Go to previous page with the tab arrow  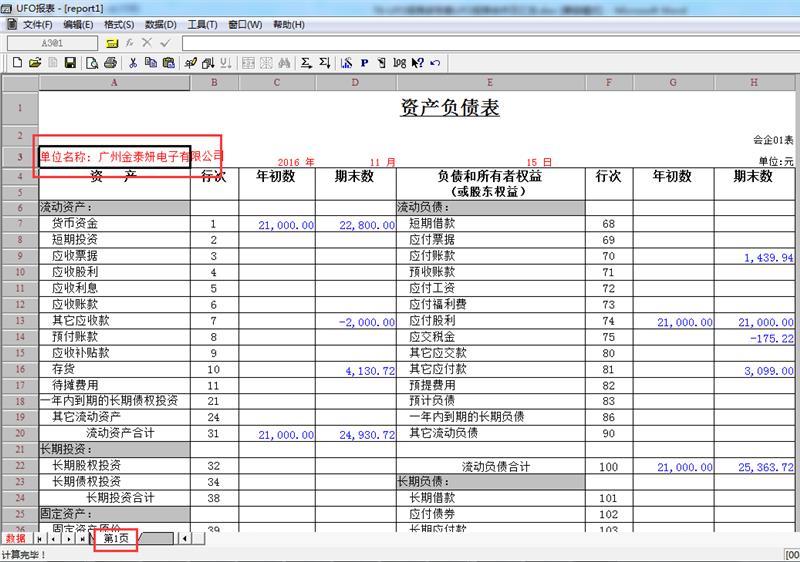pos(54,539)
